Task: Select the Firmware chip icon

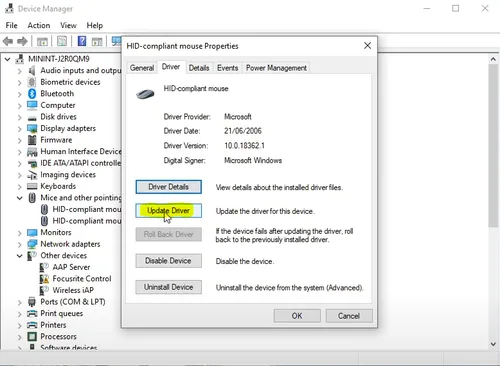Action: point(32,140)
